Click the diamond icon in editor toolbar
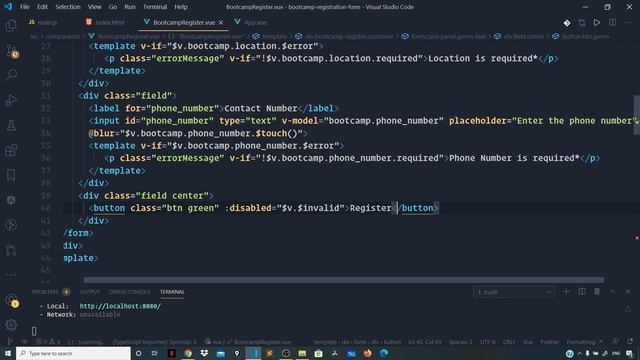Screen dimensions: 640x360 pos(567,23)
